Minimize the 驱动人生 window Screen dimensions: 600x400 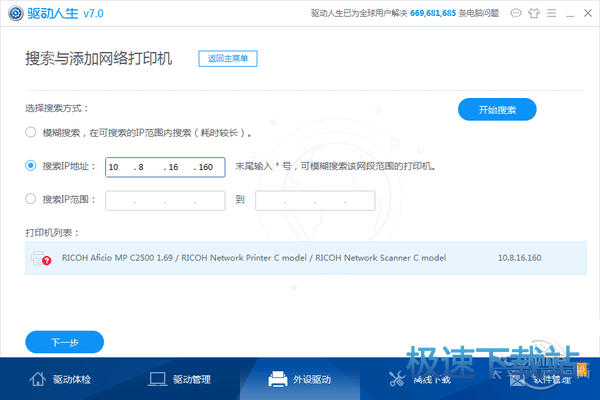570,14
